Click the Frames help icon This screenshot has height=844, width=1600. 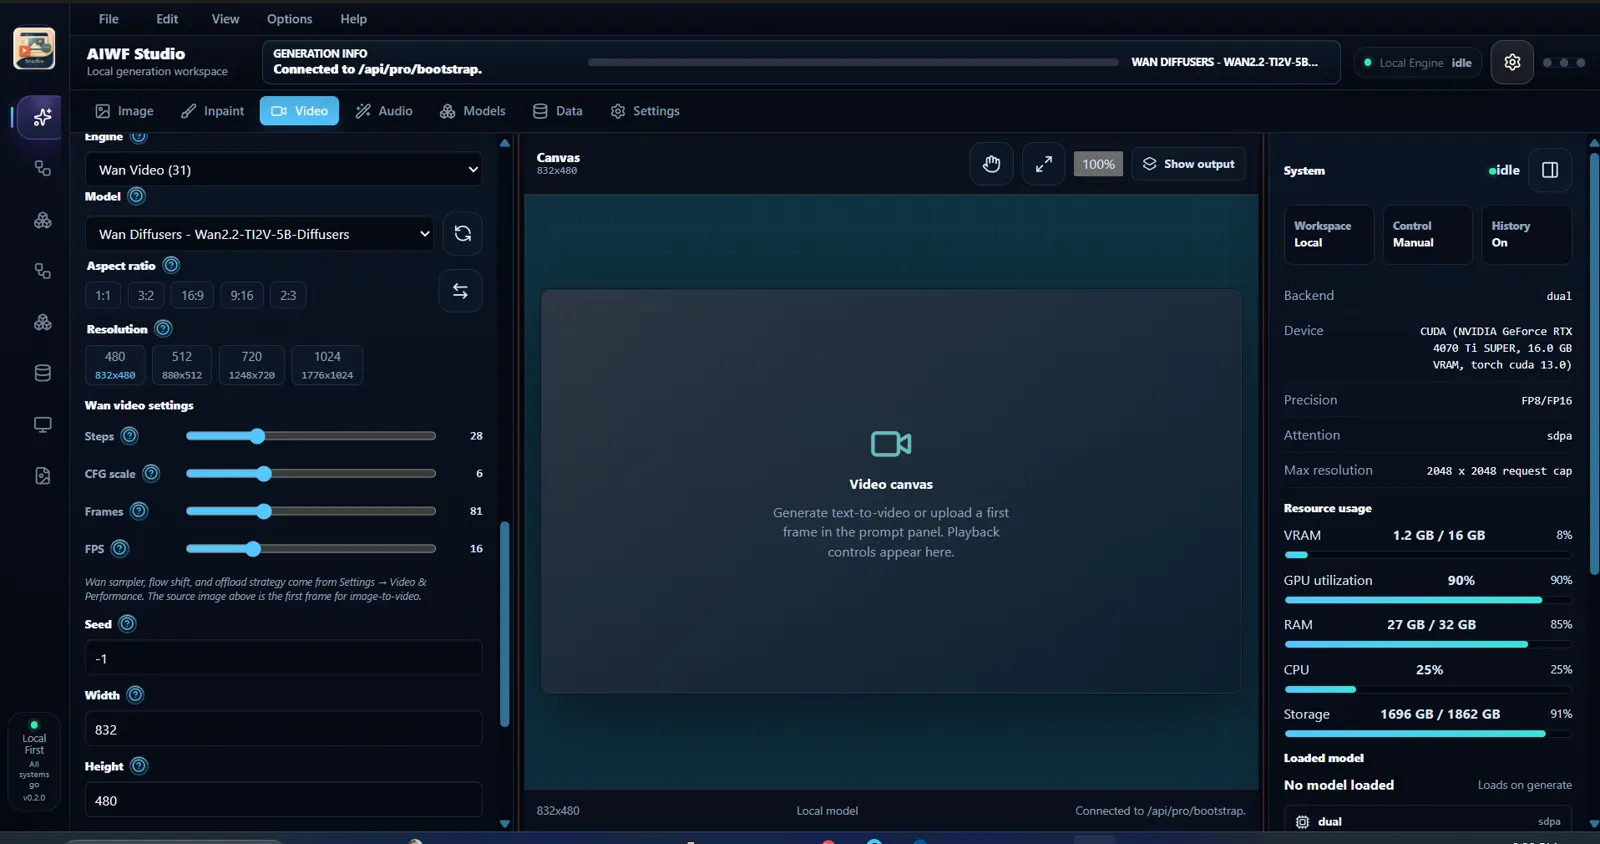click(139, 511)
